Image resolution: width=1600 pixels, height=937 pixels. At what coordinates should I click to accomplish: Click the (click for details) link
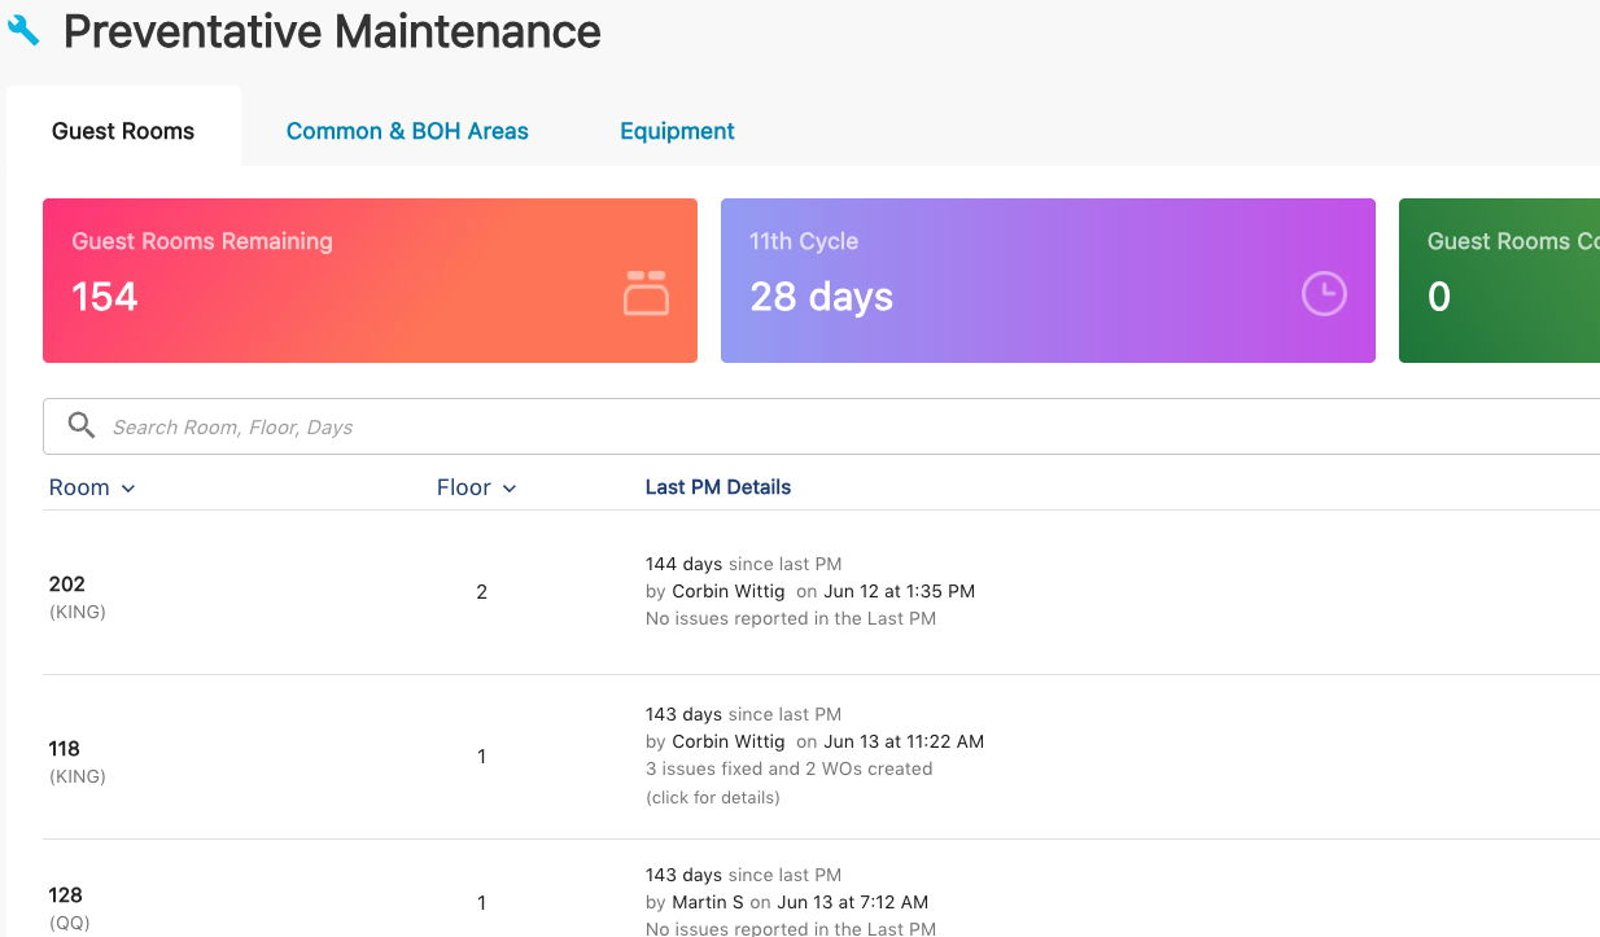(x=713, y=797)
